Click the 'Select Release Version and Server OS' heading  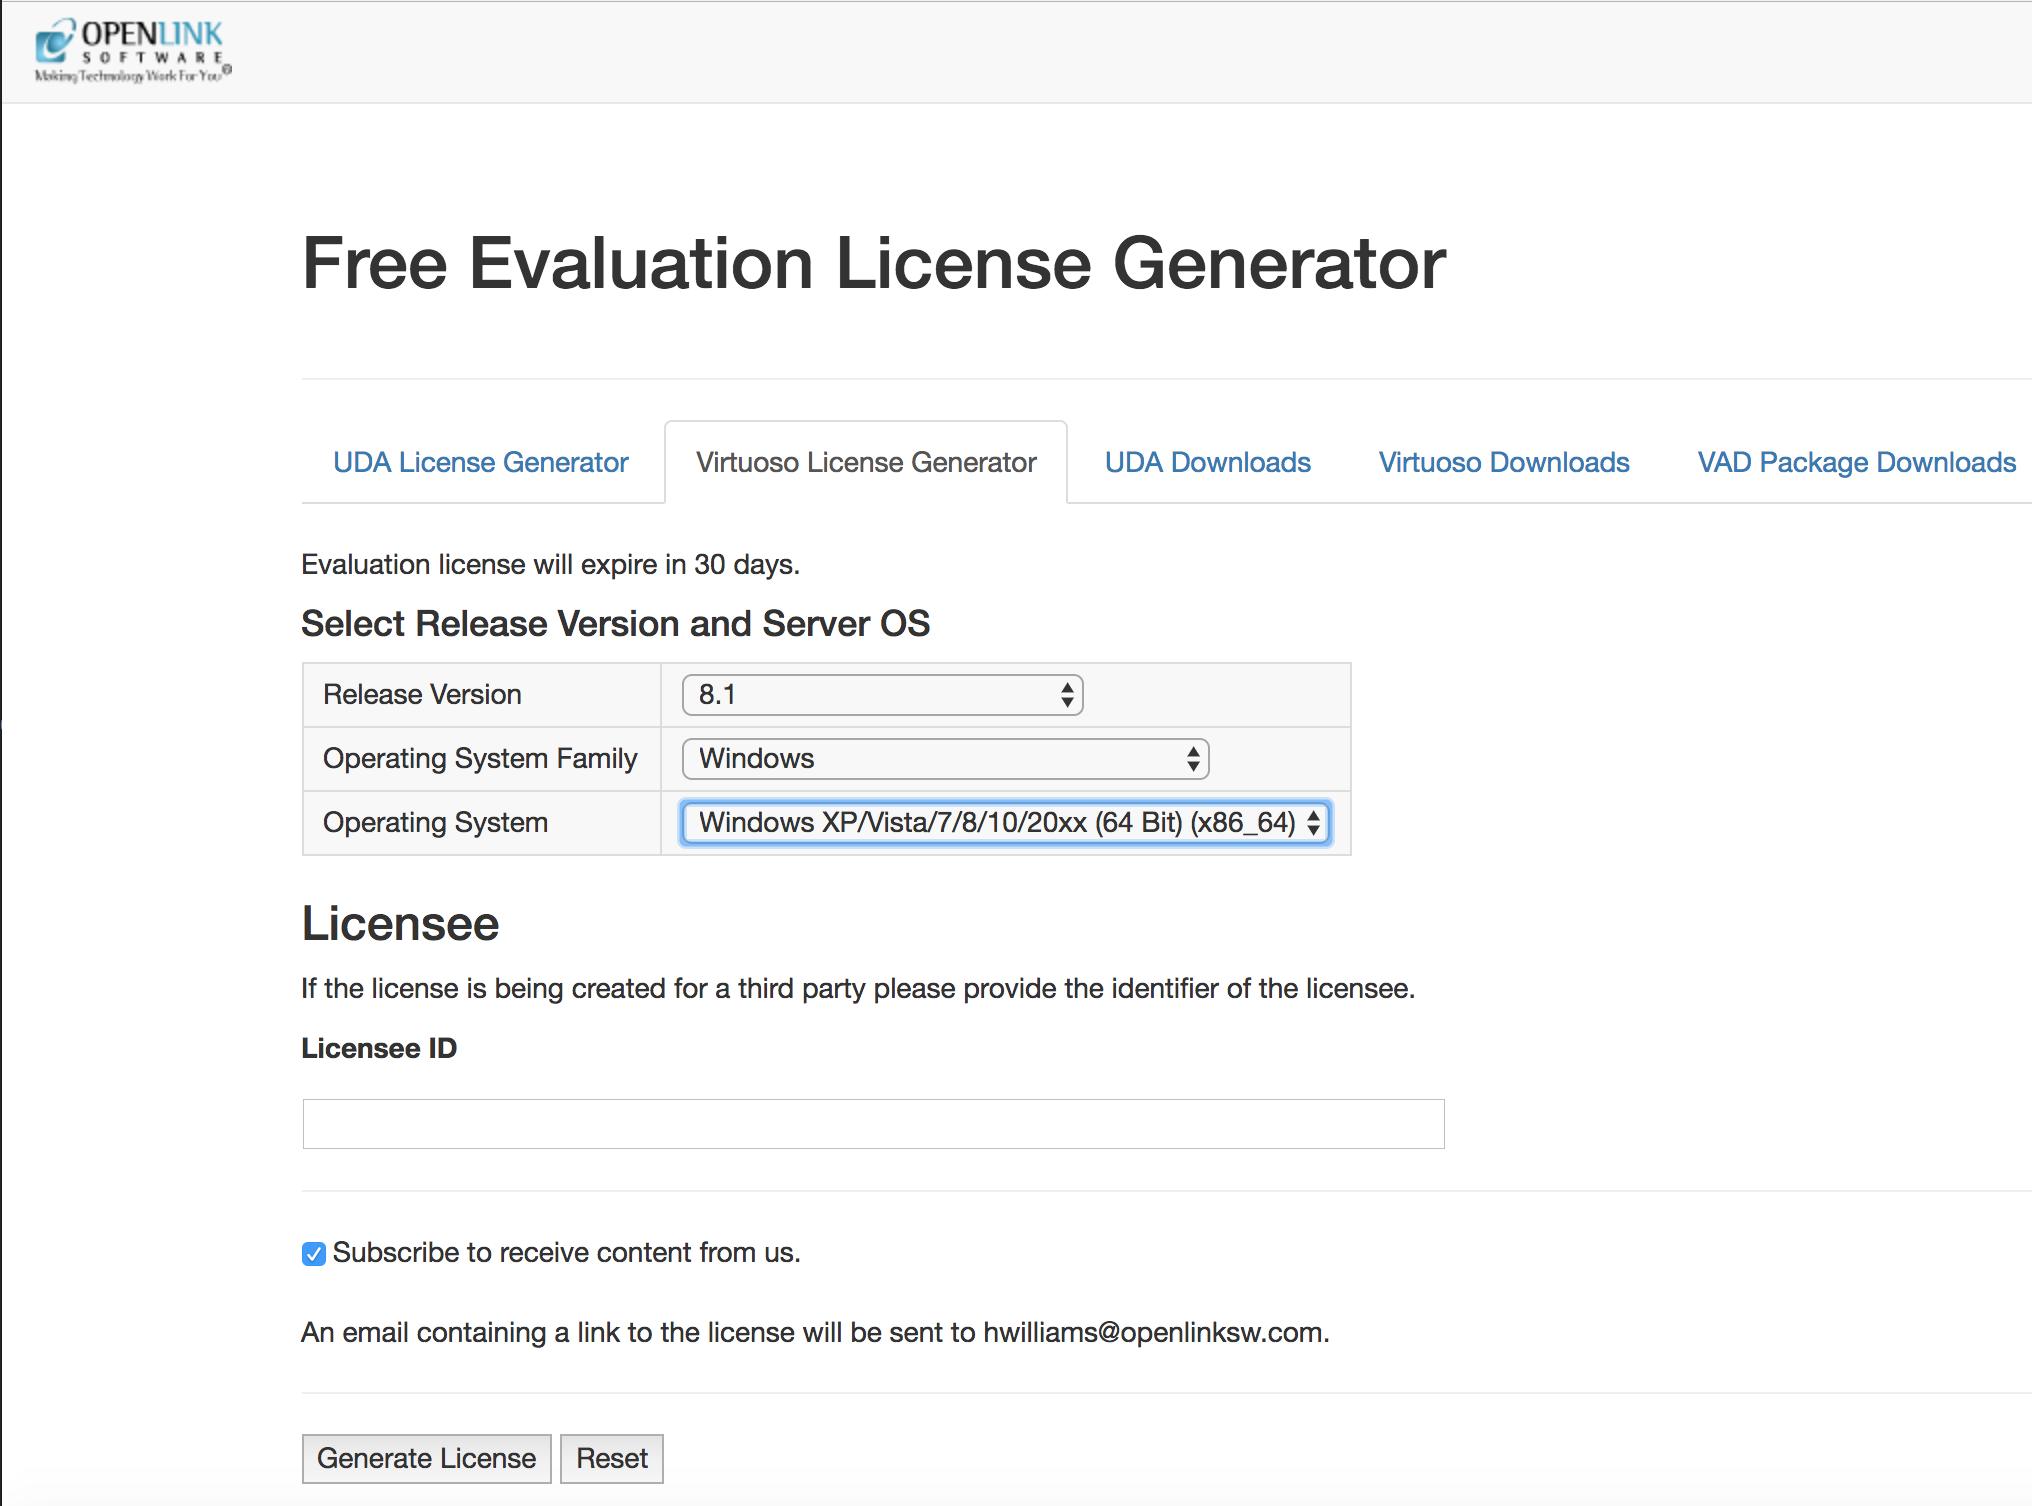(x=616, y=624)
